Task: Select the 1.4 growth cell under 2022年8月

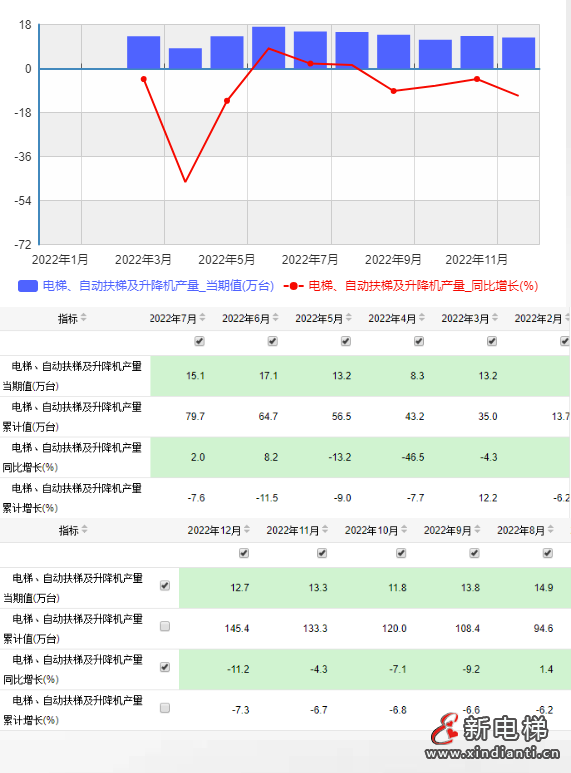Action: [546, 669]
